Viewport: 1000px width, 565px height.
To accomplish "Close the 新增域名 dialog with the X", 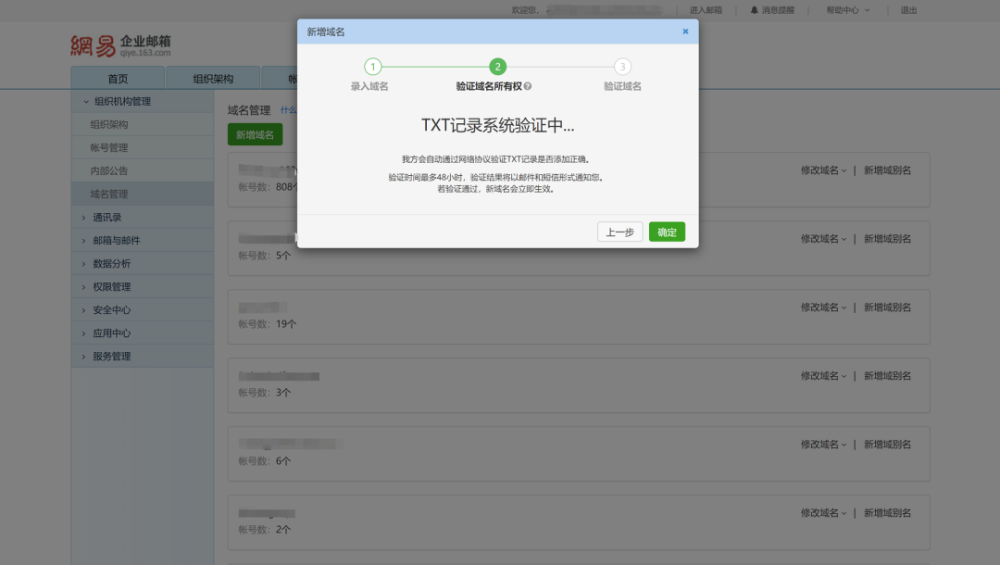I will point(686,31).
